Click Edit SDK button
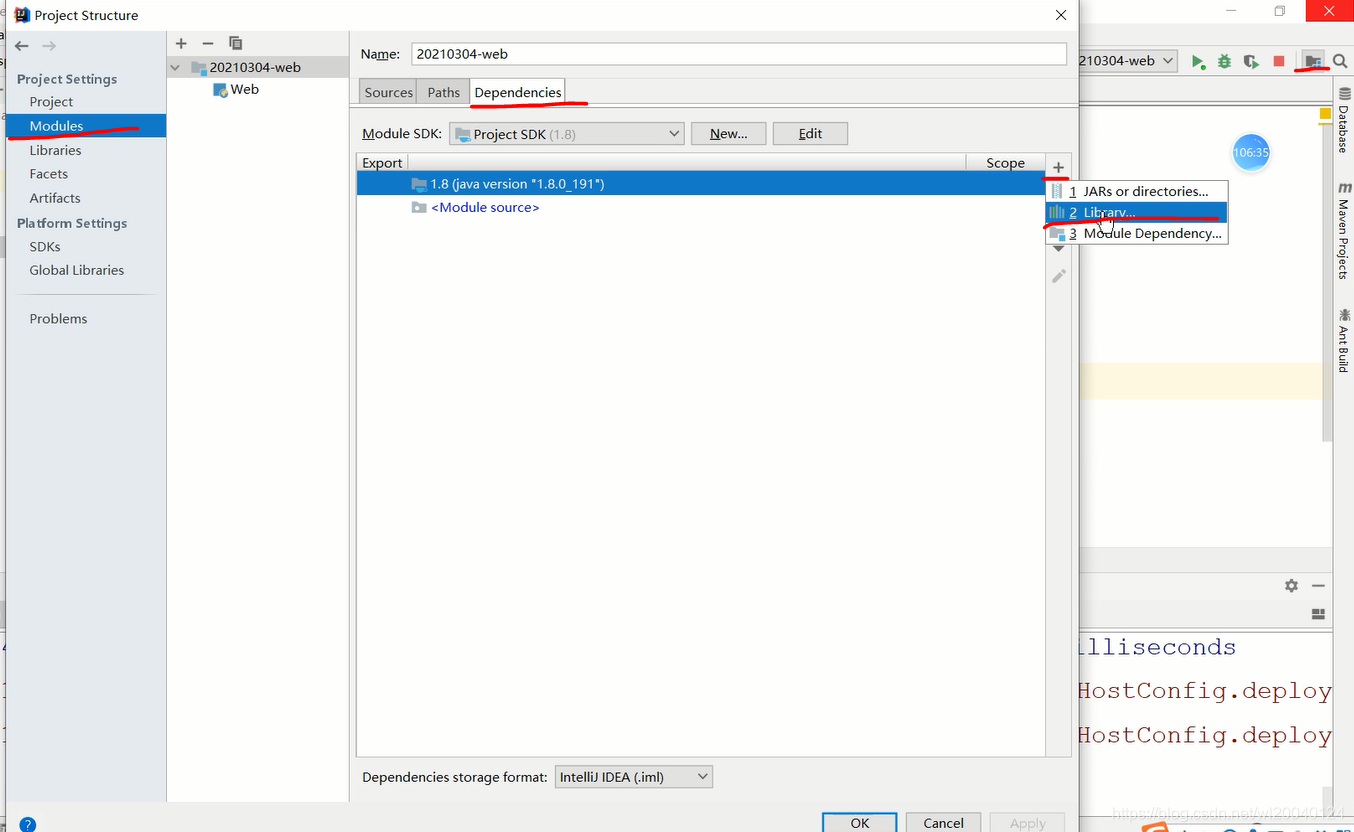The width and height of the screenshot is (1354, 832). coord(810,134)
